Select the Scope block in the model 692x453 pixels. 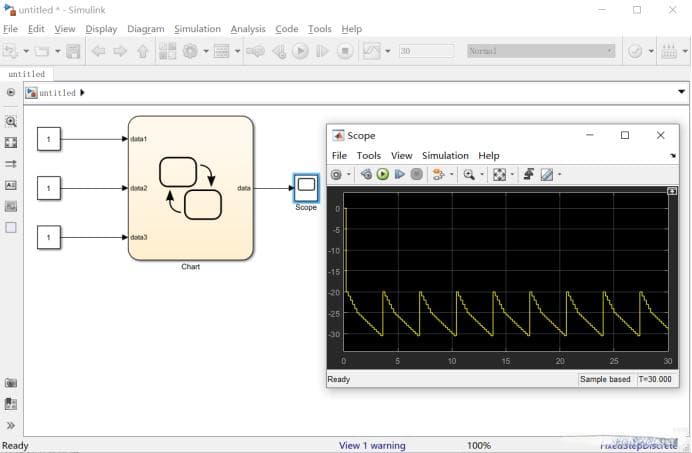coord(306,187)
